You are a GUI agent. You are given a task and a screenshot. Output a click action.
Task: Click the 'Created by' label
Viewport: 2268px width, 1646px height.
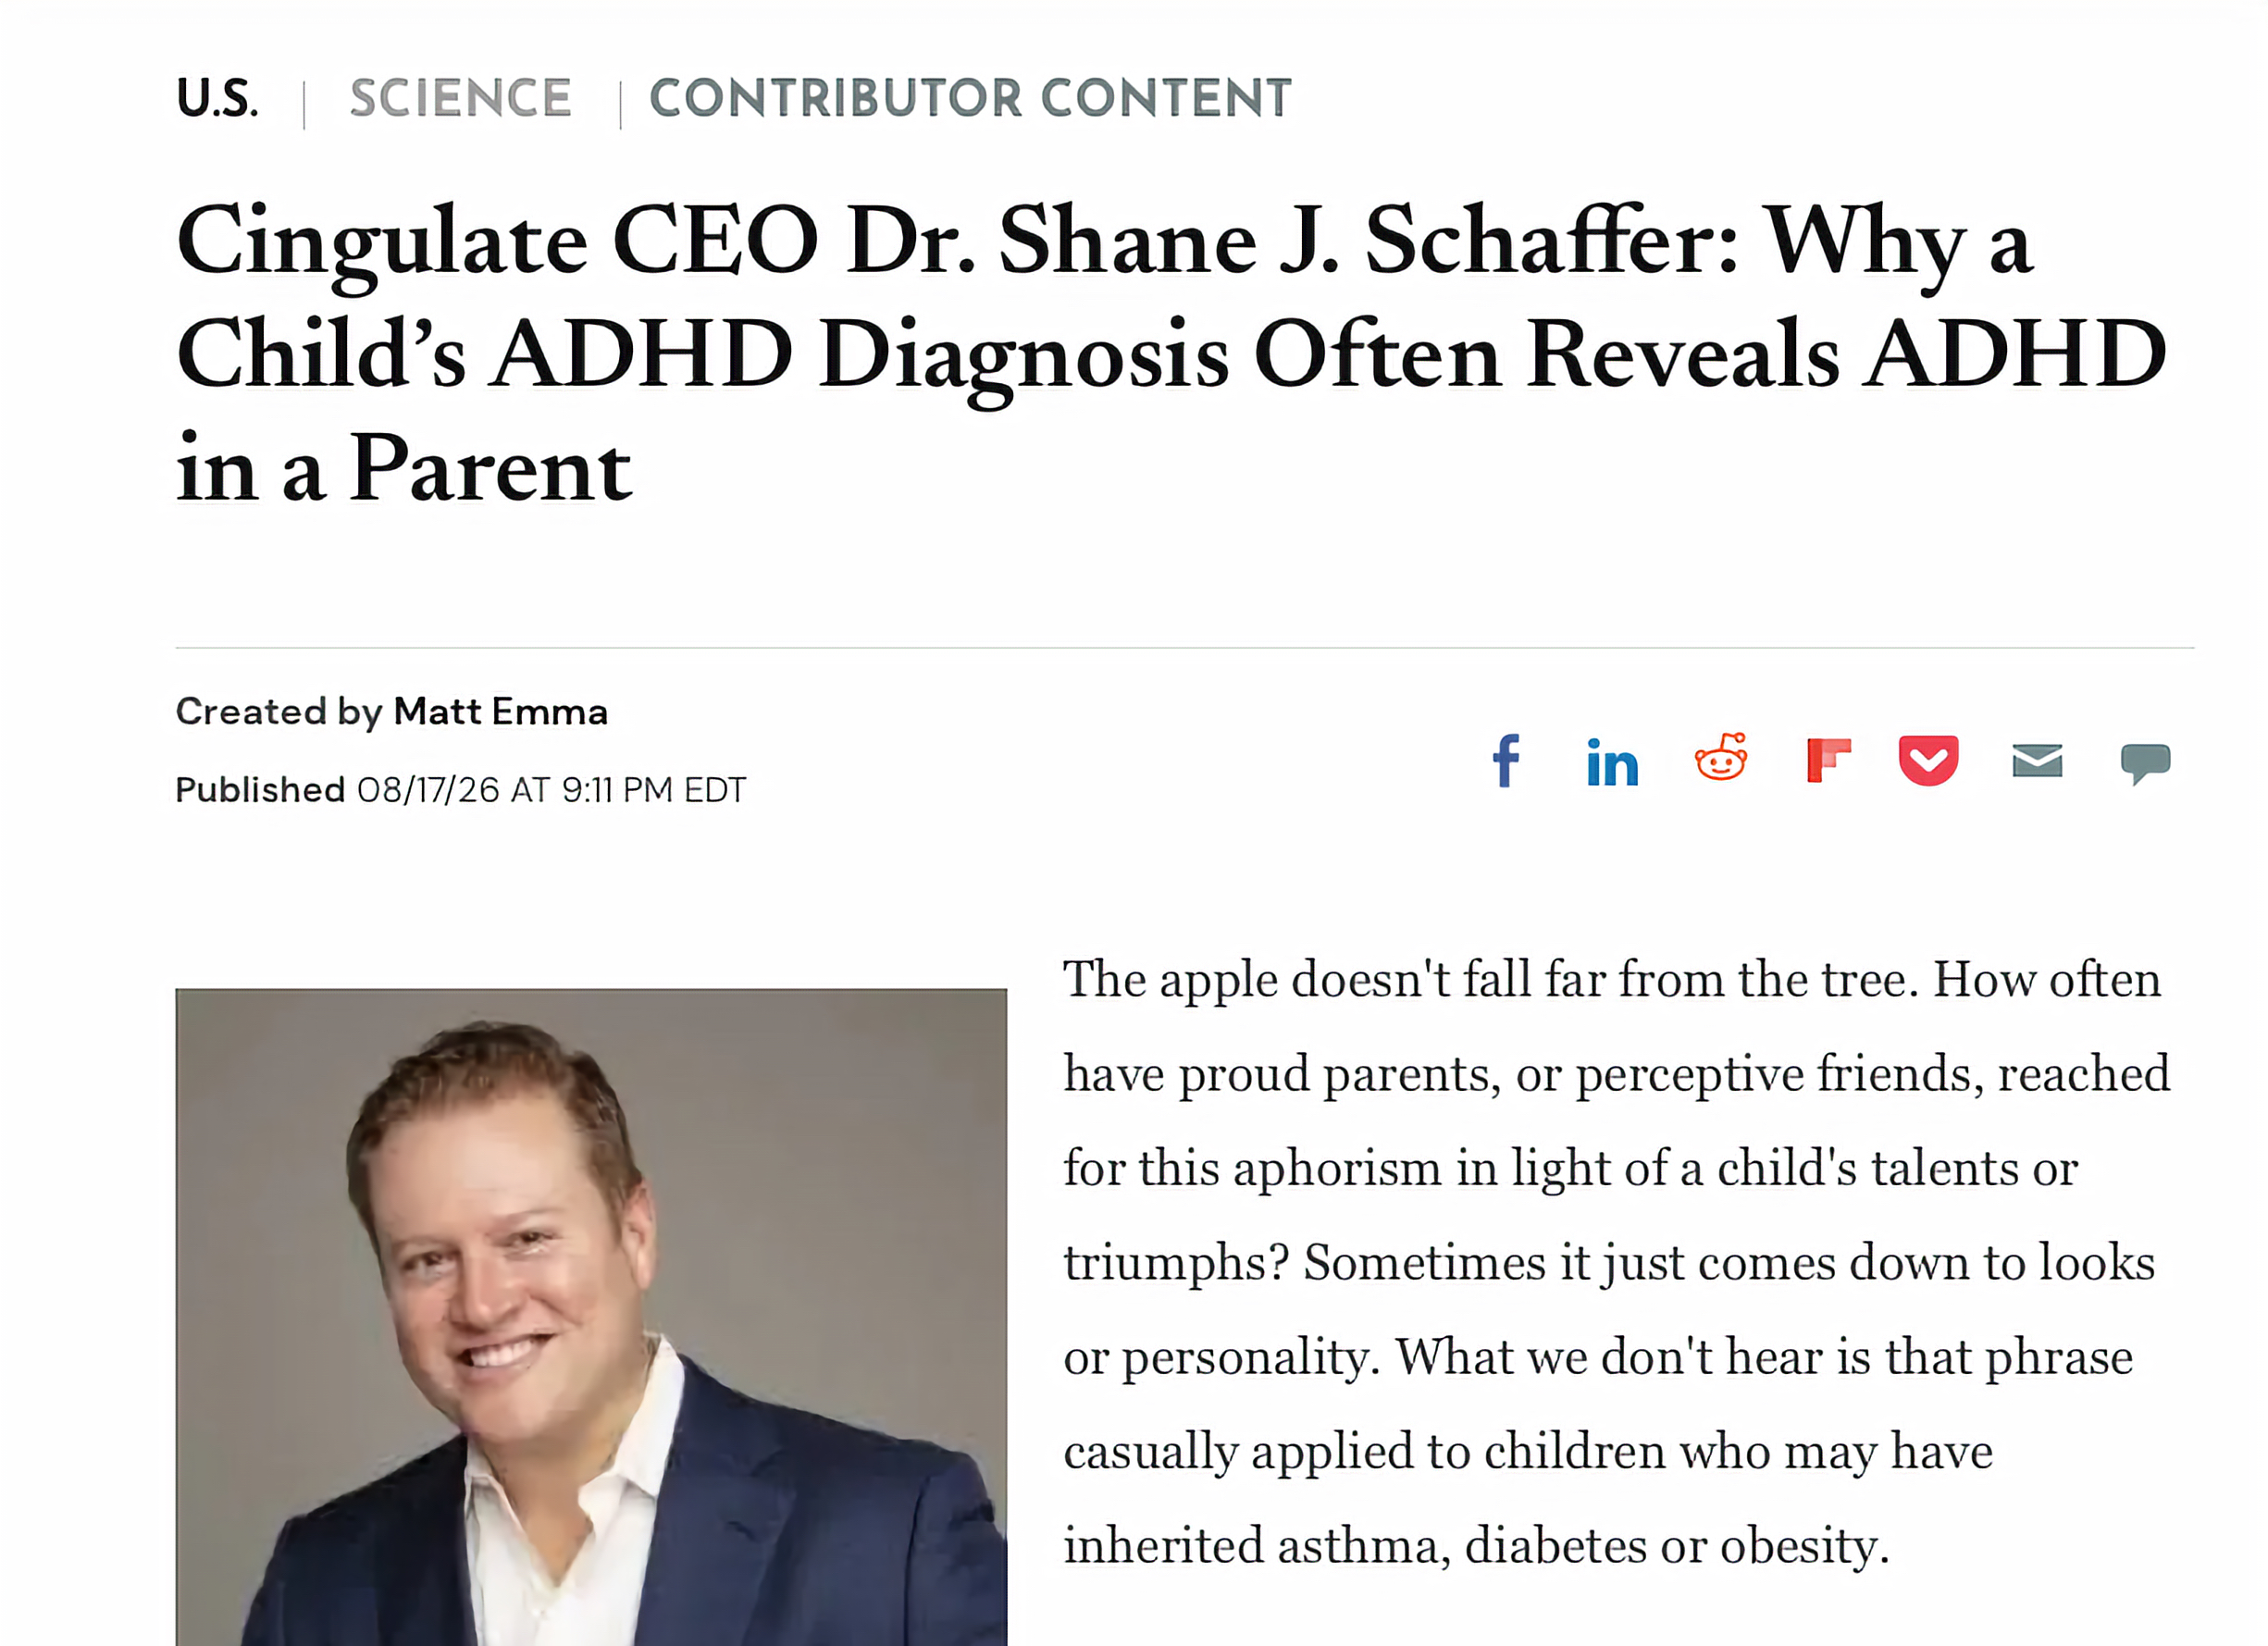pyautogui.click(x=279, y=712)
